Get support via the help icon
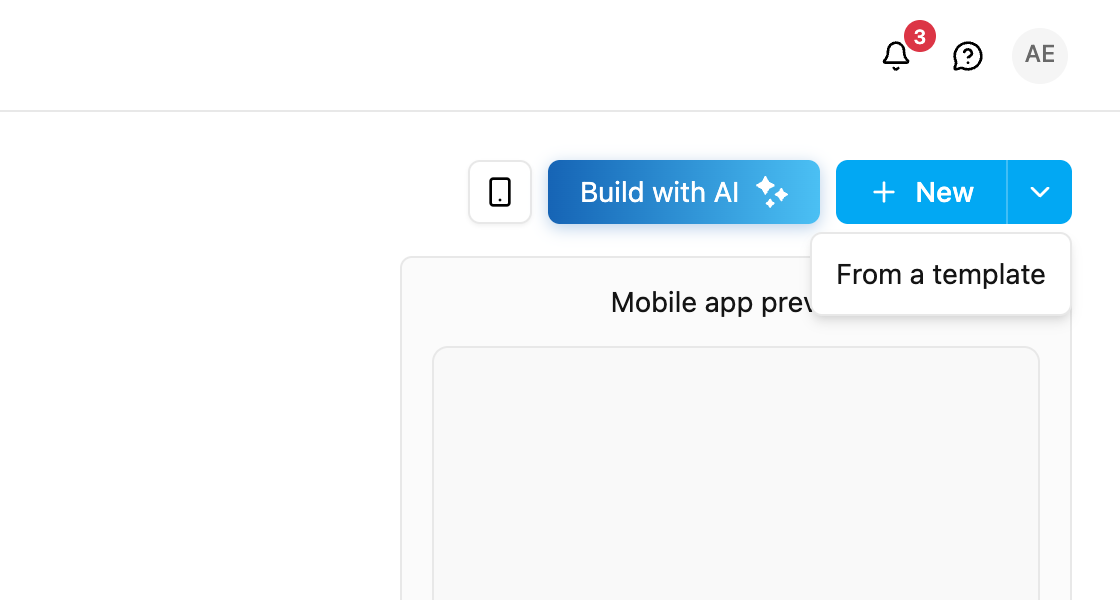Viewport: 1120px width, 600px height. click(968, 56)
